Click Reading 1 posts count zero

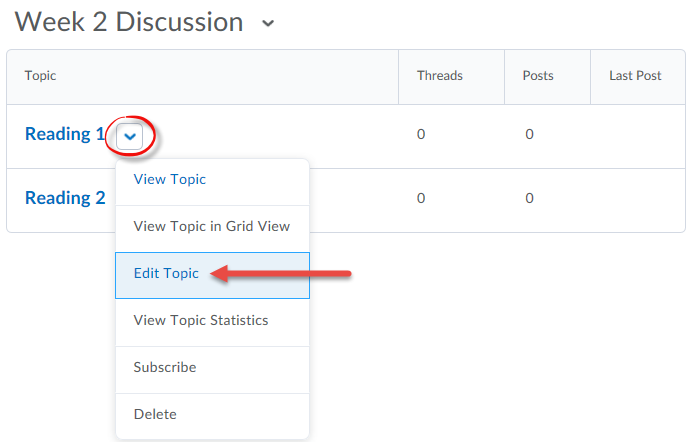pos(529,134)
